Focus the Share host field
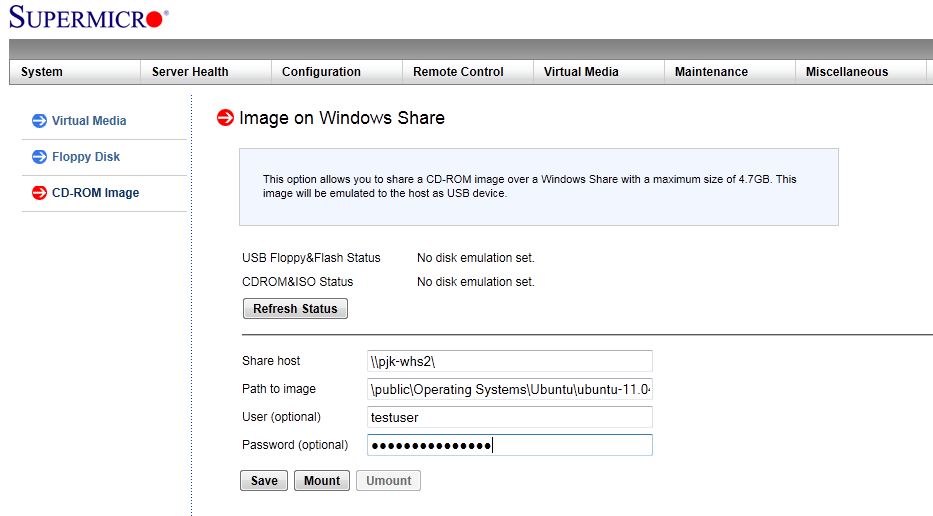Image resolution: width=933 pixels, height=516 pixels. point(510,361)
